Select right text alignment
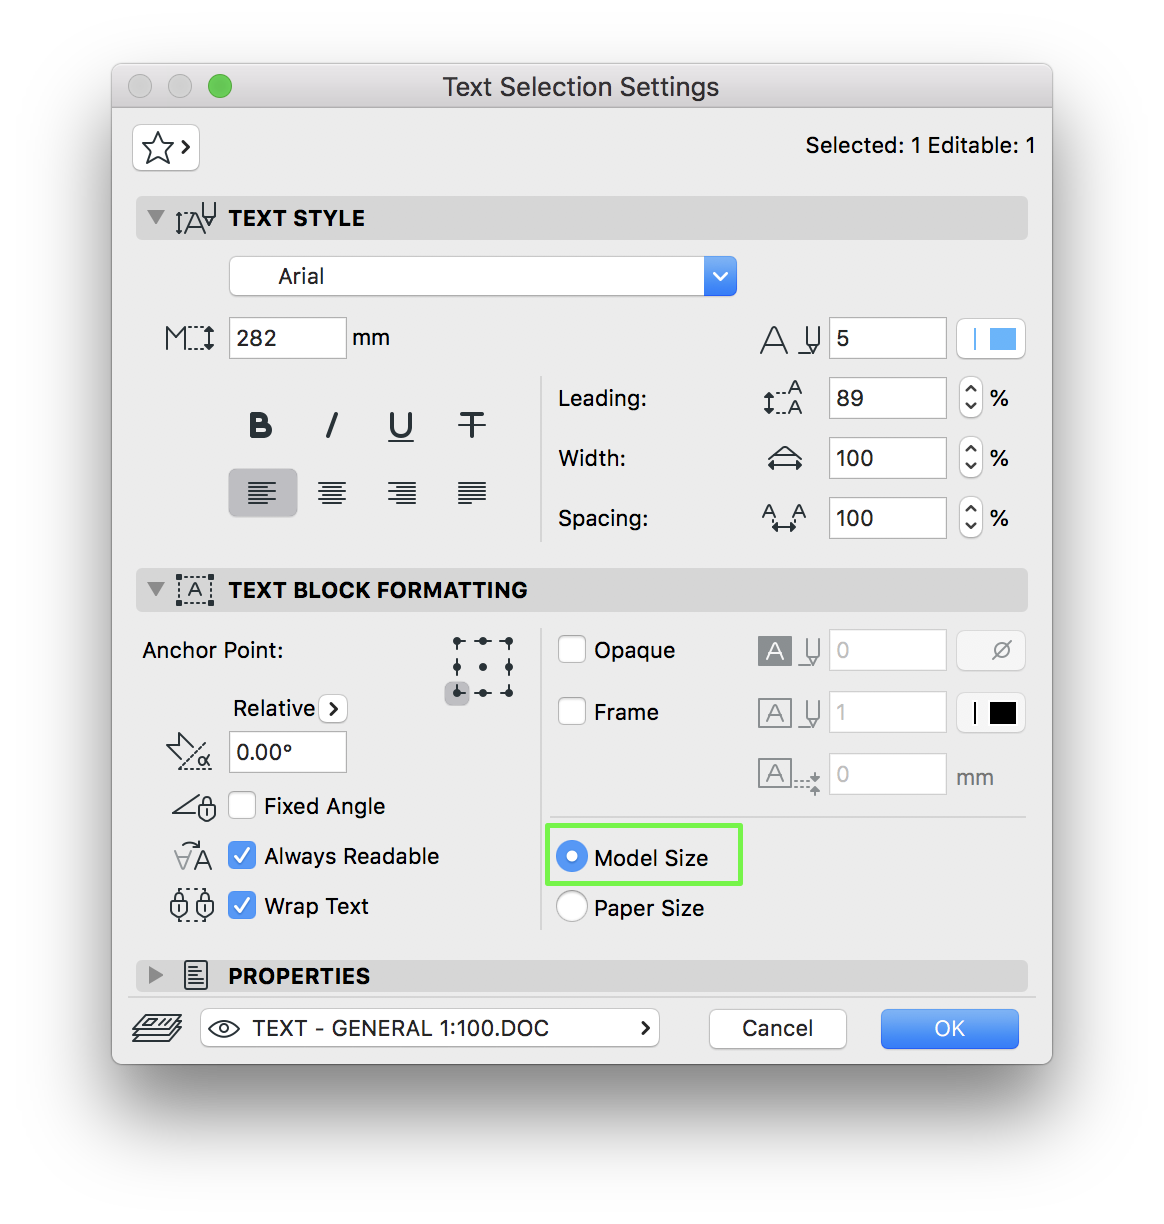1164x1224 pixels. [x=401, y=492]
